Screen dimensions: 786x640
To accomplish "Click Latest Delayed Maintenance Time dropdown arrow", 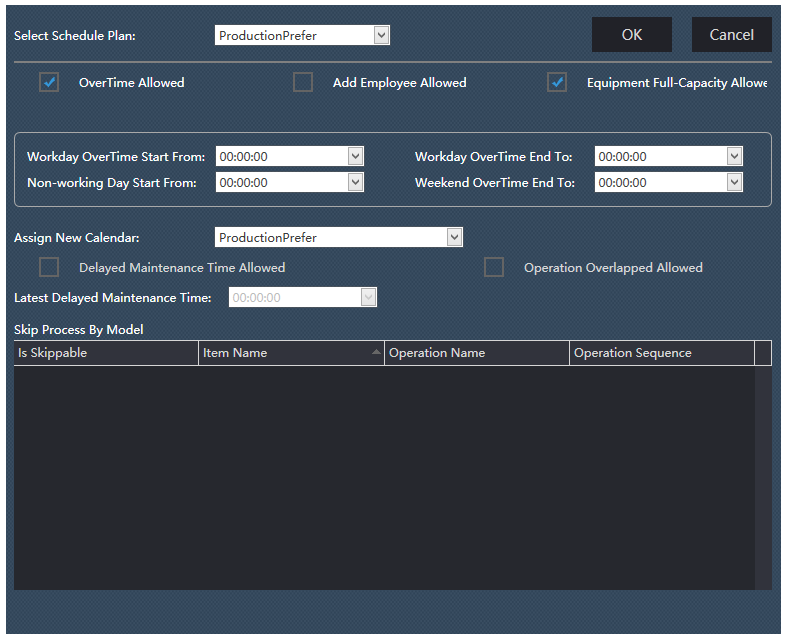I will [368, 298].
